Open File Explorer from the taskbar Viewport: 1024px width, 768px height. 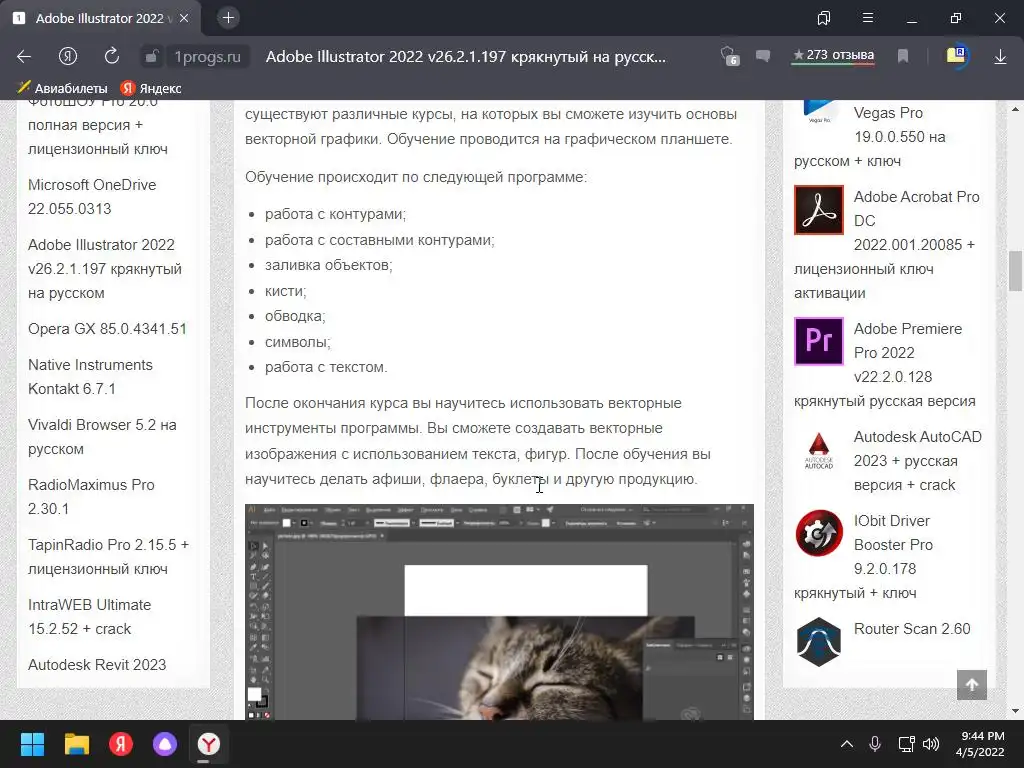click(76, 744)
